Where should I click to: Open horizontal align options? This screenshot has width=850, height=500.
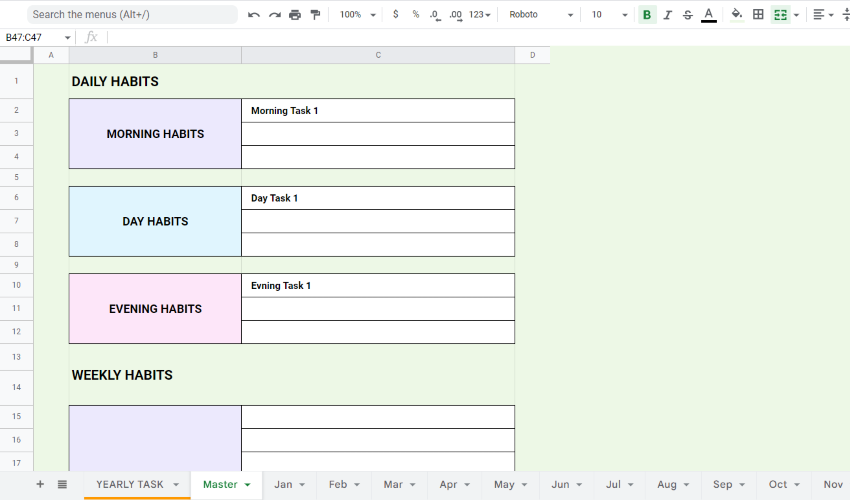823,15
